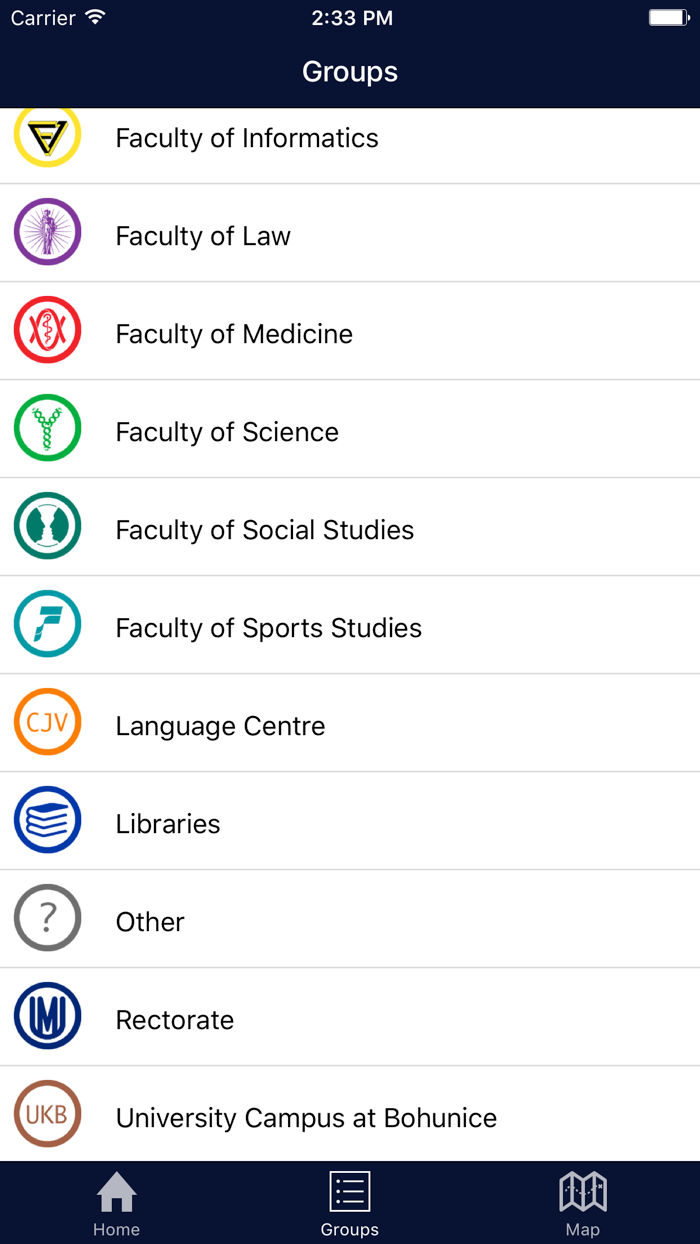Viewport: 700px width, 1244px height.
Task: Tap the Faculty of Social Studies faces icon
Action: point(47,526)
